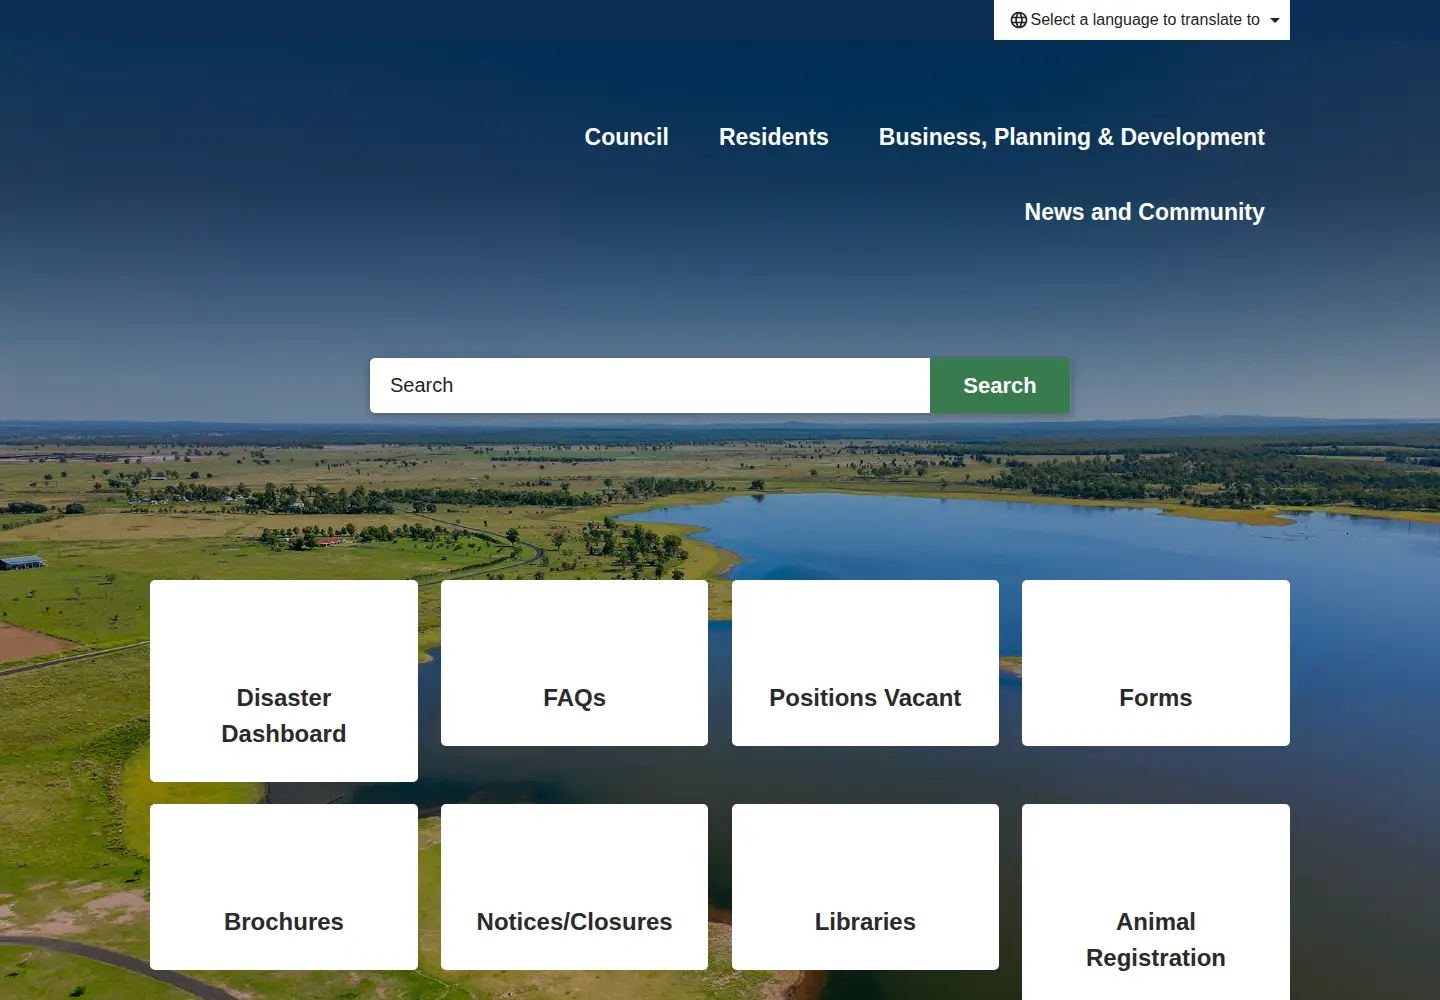The height and width of the screenshot is (1000, 1440).
Task: Open the Positions Vacant tile
Action: pos(865,663)
